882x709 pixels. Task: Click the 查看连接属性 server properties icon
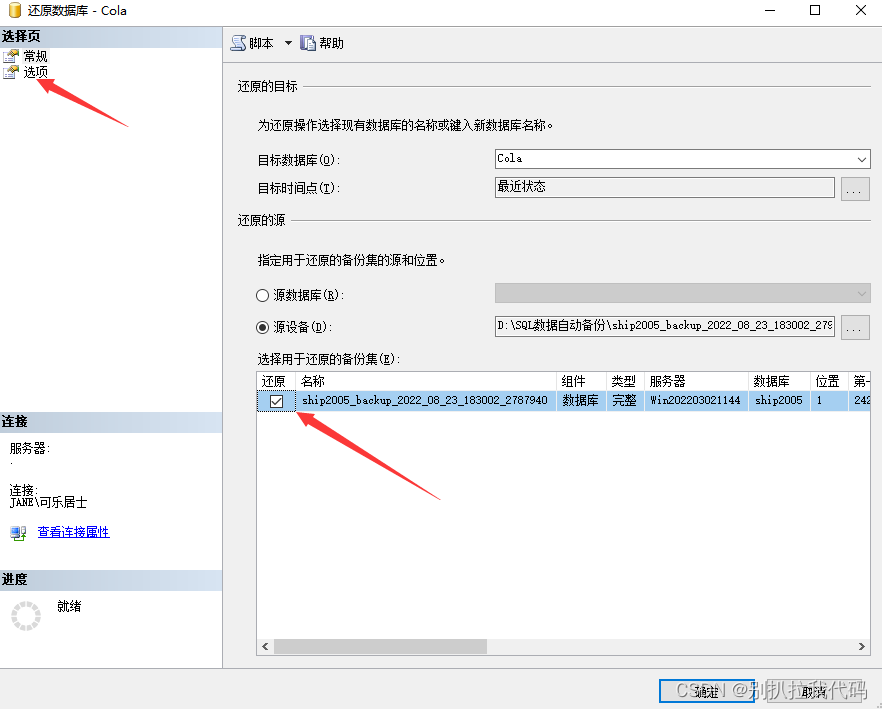(17, 532)
